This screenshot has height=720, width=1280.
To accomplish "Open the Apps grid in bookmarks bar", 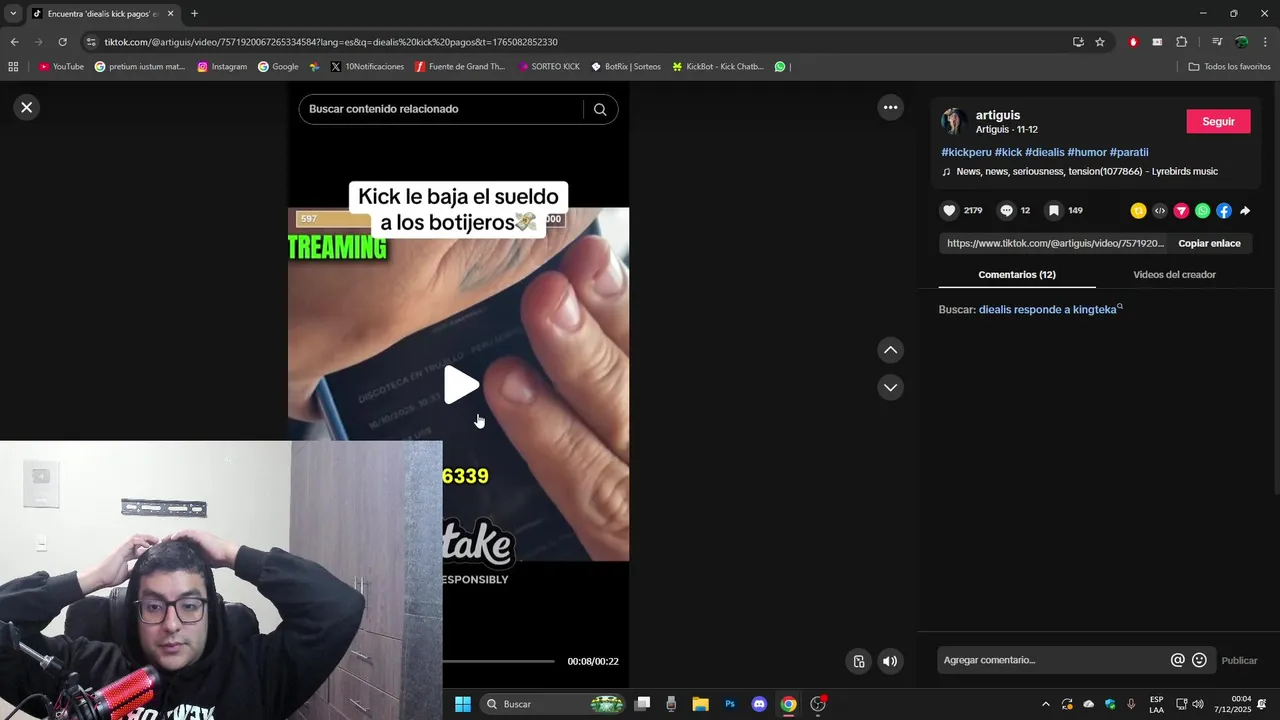I will pos(13,67).
